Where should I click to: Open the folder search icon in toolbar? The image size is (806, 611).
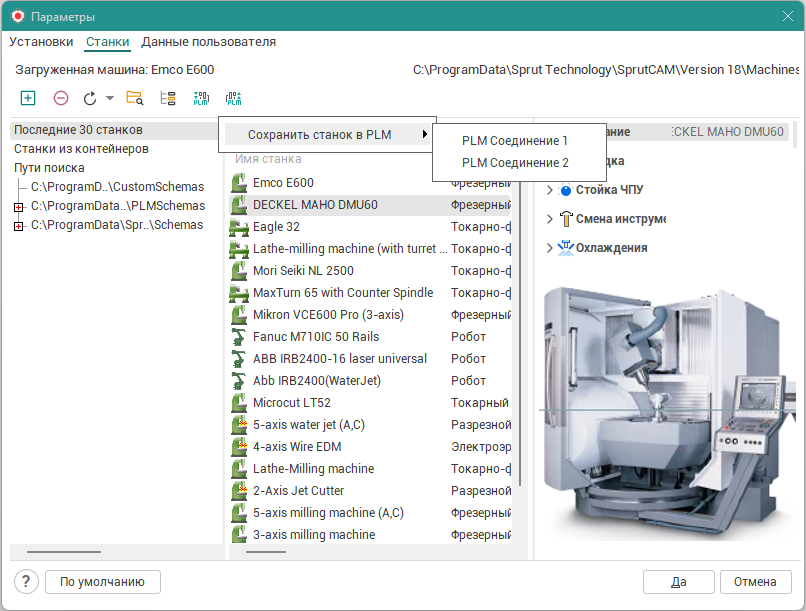point(135,98)
